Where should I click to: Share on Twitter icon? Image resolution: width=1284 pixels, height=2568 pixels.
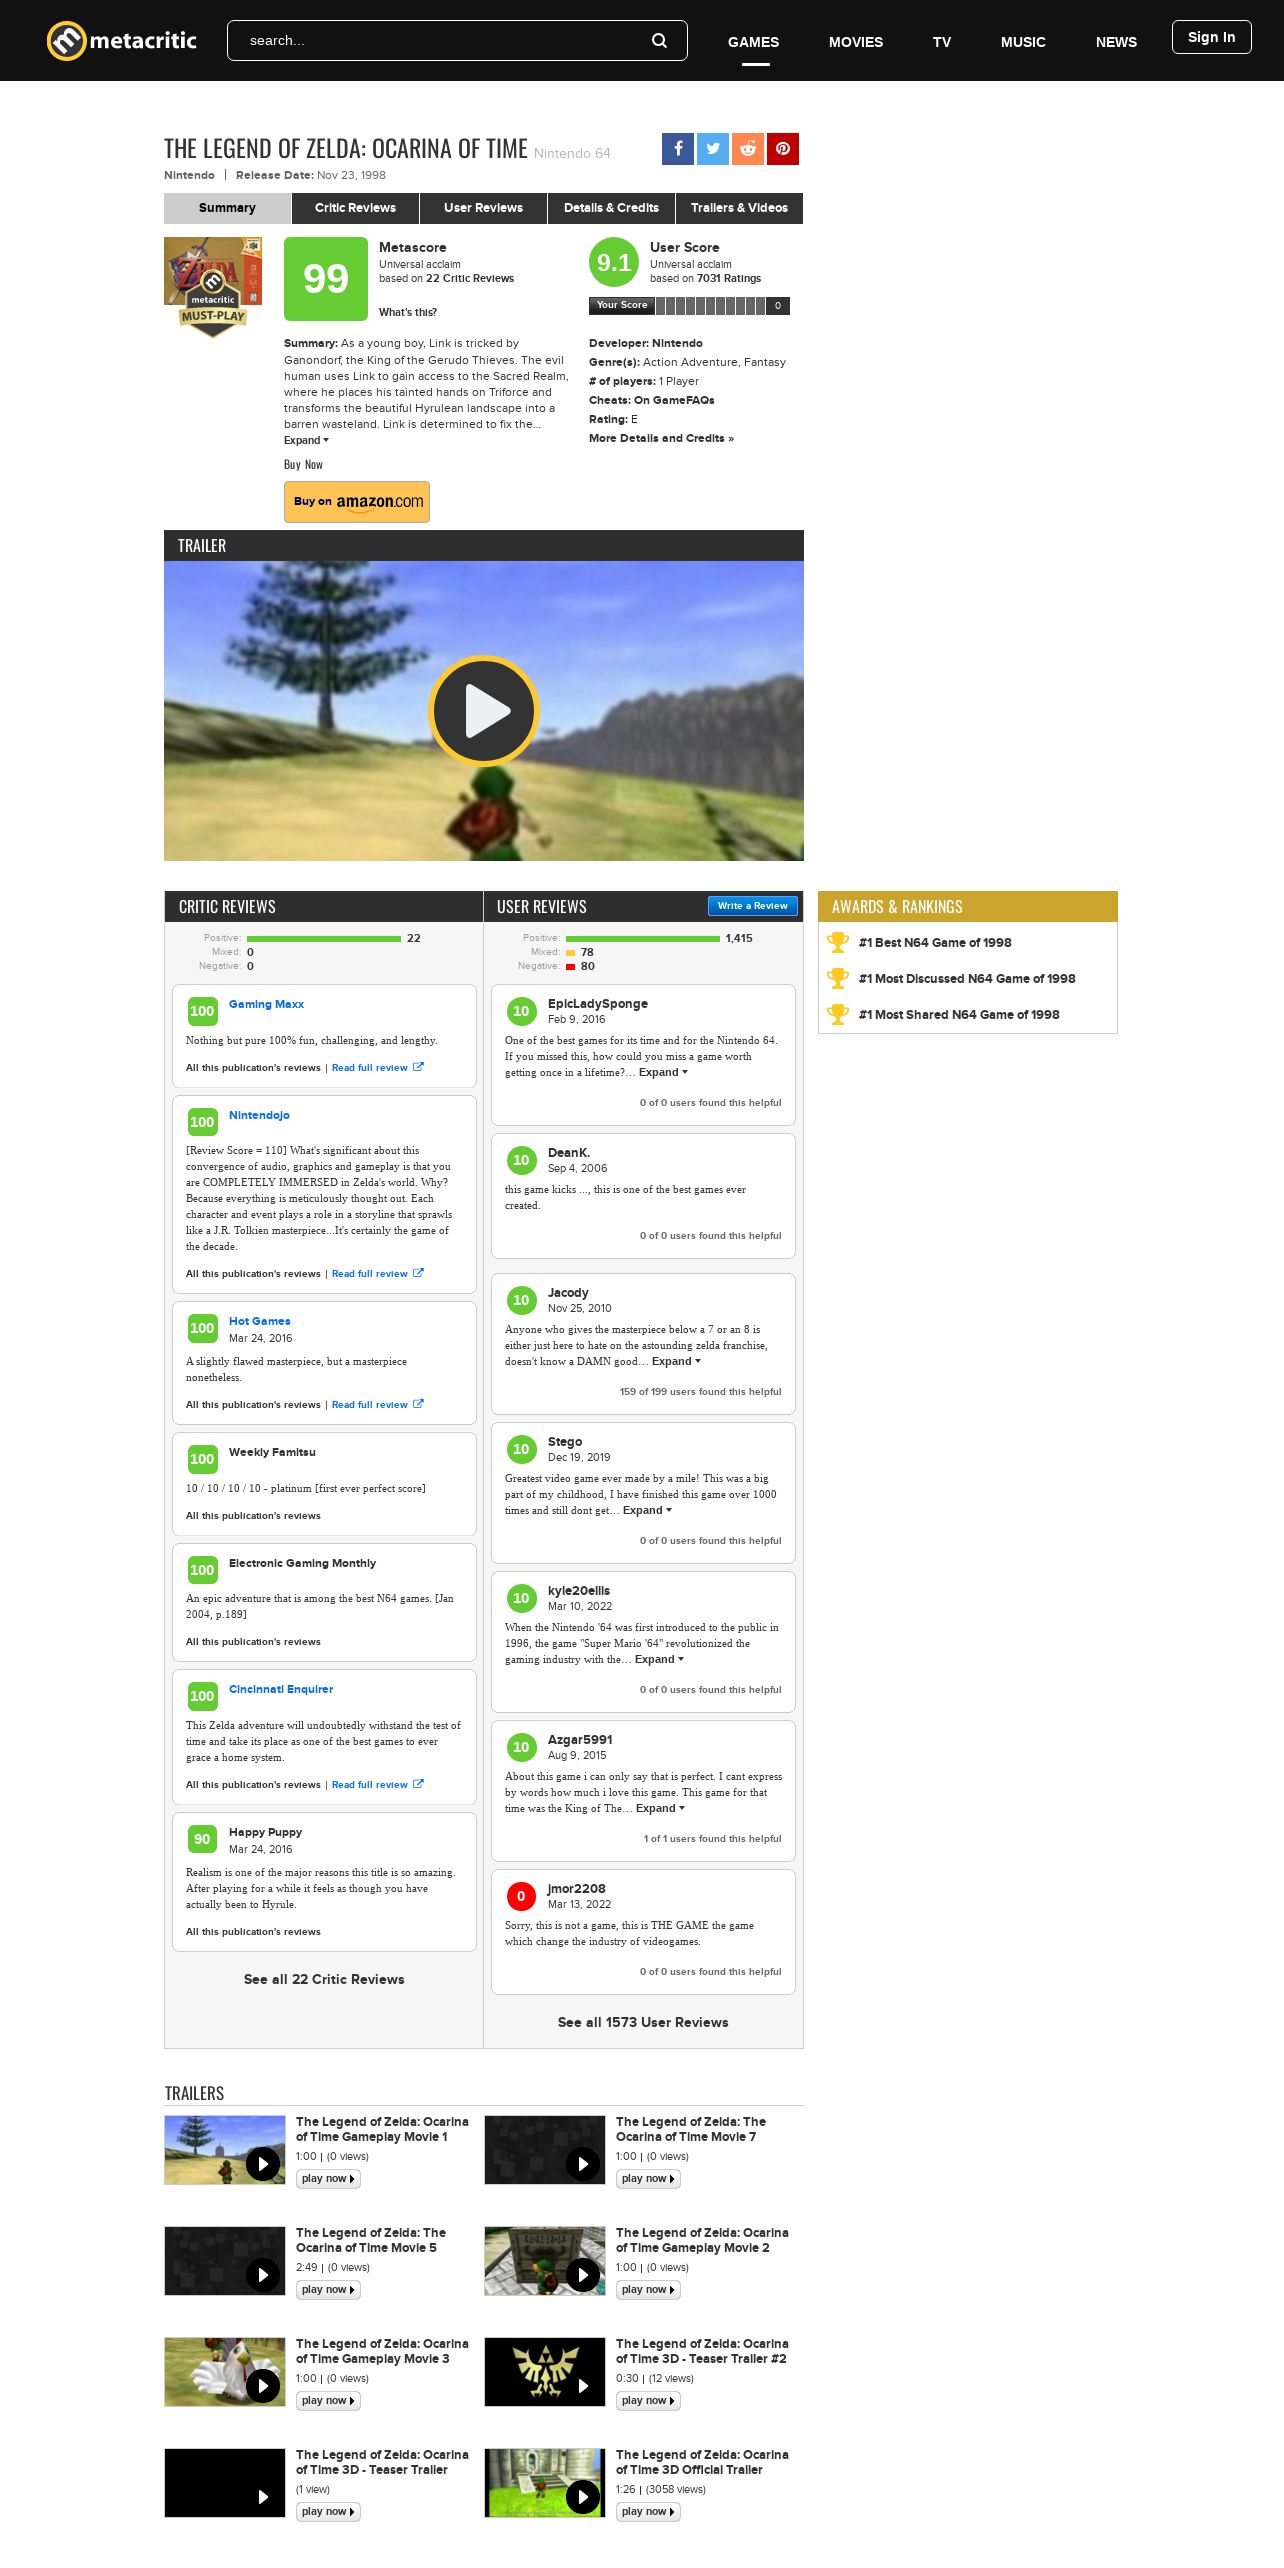pos(713,149)
